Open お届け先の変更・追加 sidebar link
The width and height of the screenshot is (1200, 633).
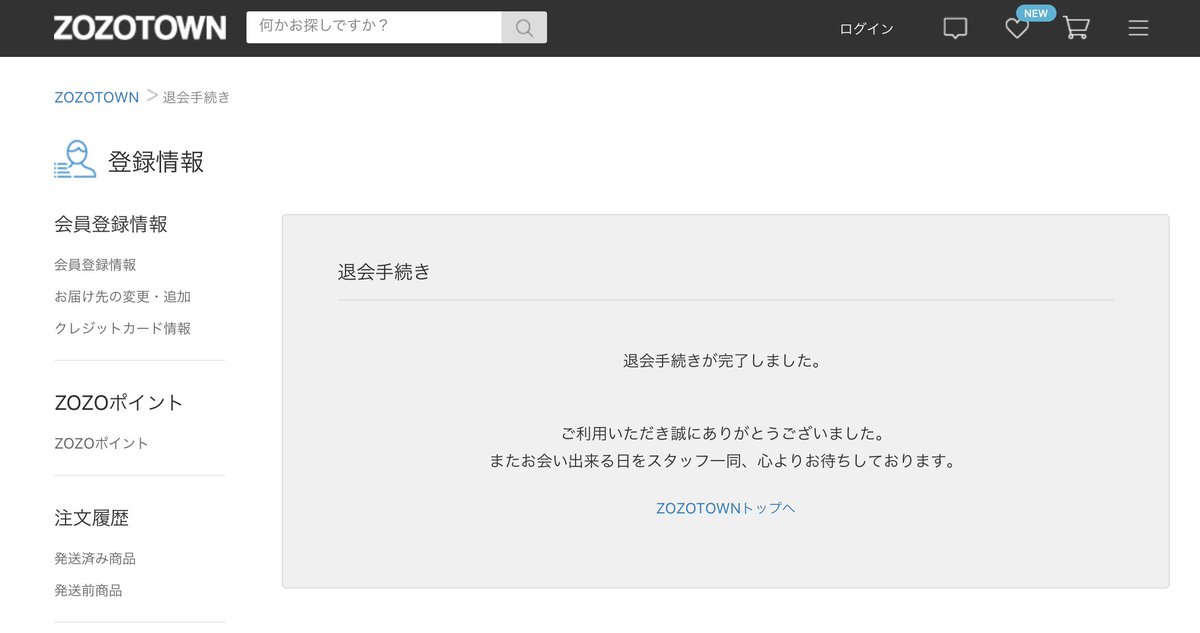click(122, 297)
